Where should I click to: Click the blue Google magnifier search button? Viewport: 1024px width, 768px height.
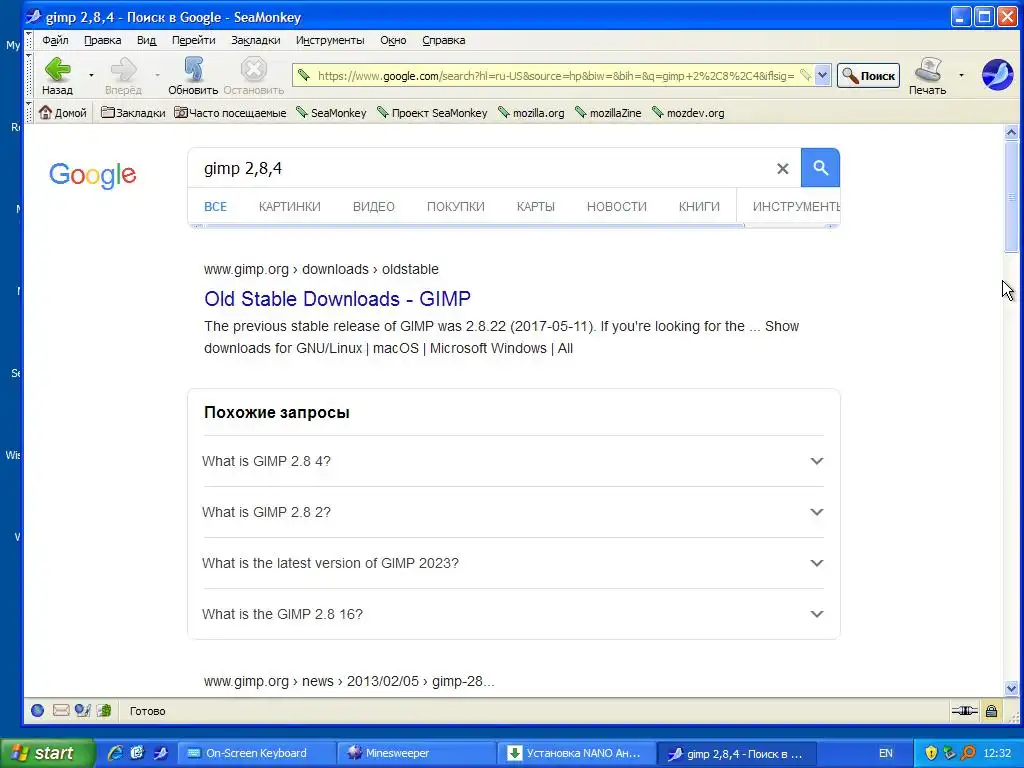pyautogui.click(x=820, y=168)
